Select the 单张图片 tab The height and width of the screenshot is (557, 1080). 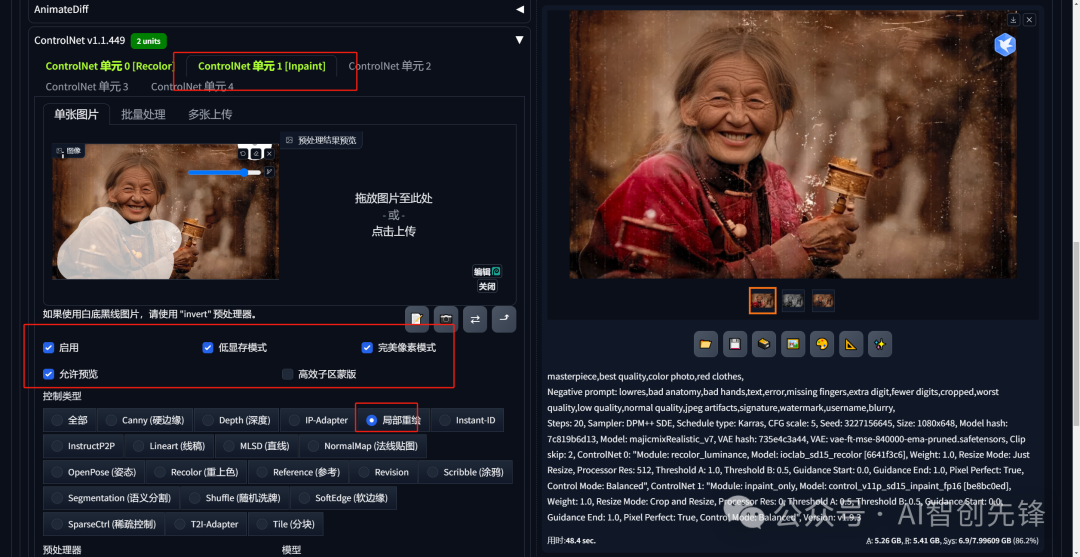pyautogui.click(x=76, y=114)
